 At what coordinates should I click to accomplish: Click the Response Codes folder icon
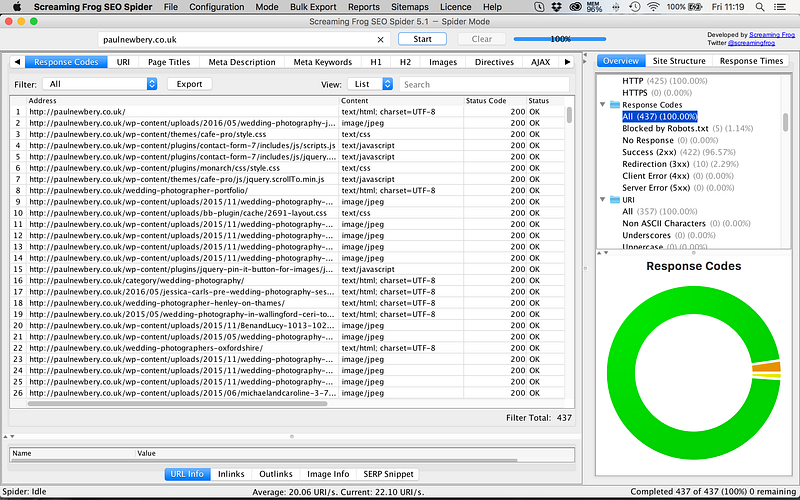pyautogui.click(x=615, y=105)
